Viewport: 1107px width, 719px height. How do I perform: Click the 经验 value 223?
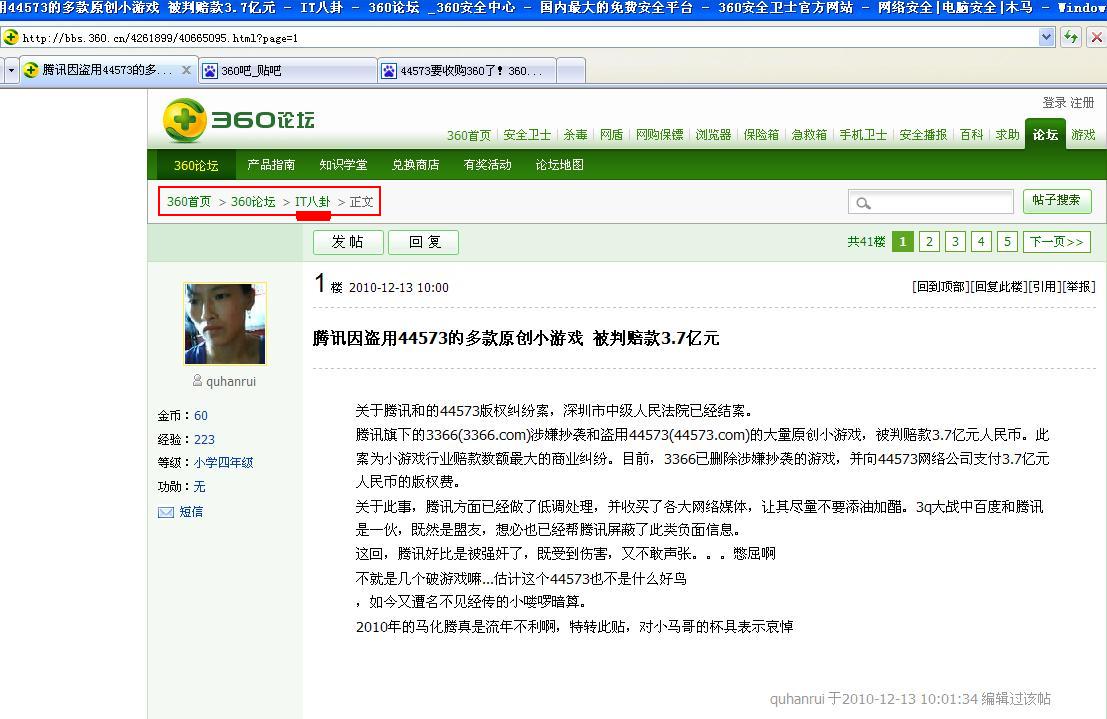pyautogui.click(x=204, y=439)
